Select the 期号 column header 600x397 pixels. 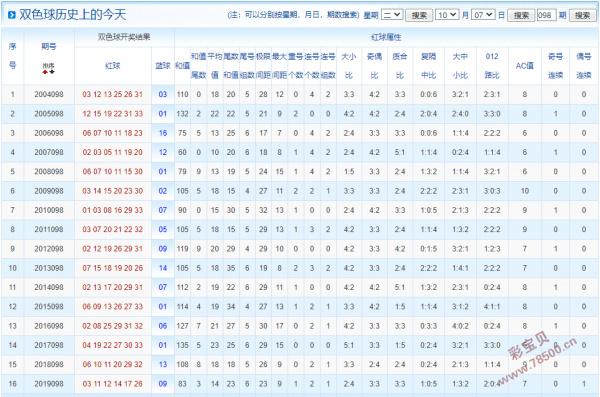49,47
